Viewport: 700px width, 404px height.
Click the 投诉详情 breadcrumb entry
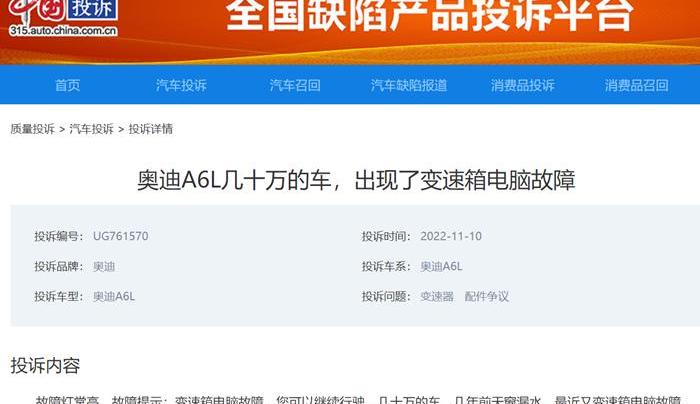click(x=151, y=129)
